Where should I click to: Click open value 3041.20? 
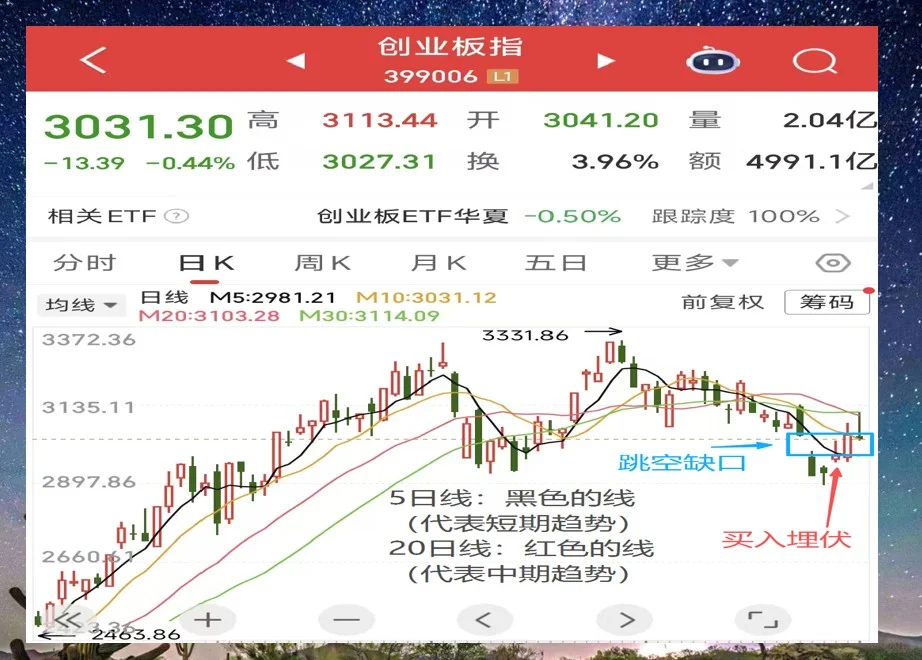tap(600, 121)
